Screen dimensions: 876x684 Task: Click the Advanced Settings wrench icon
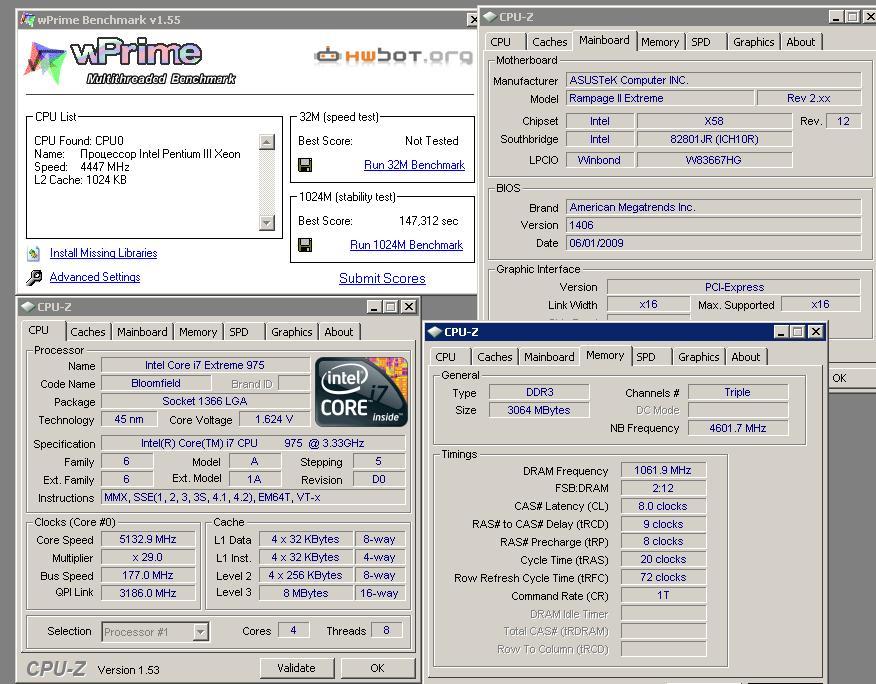point(34,277)
